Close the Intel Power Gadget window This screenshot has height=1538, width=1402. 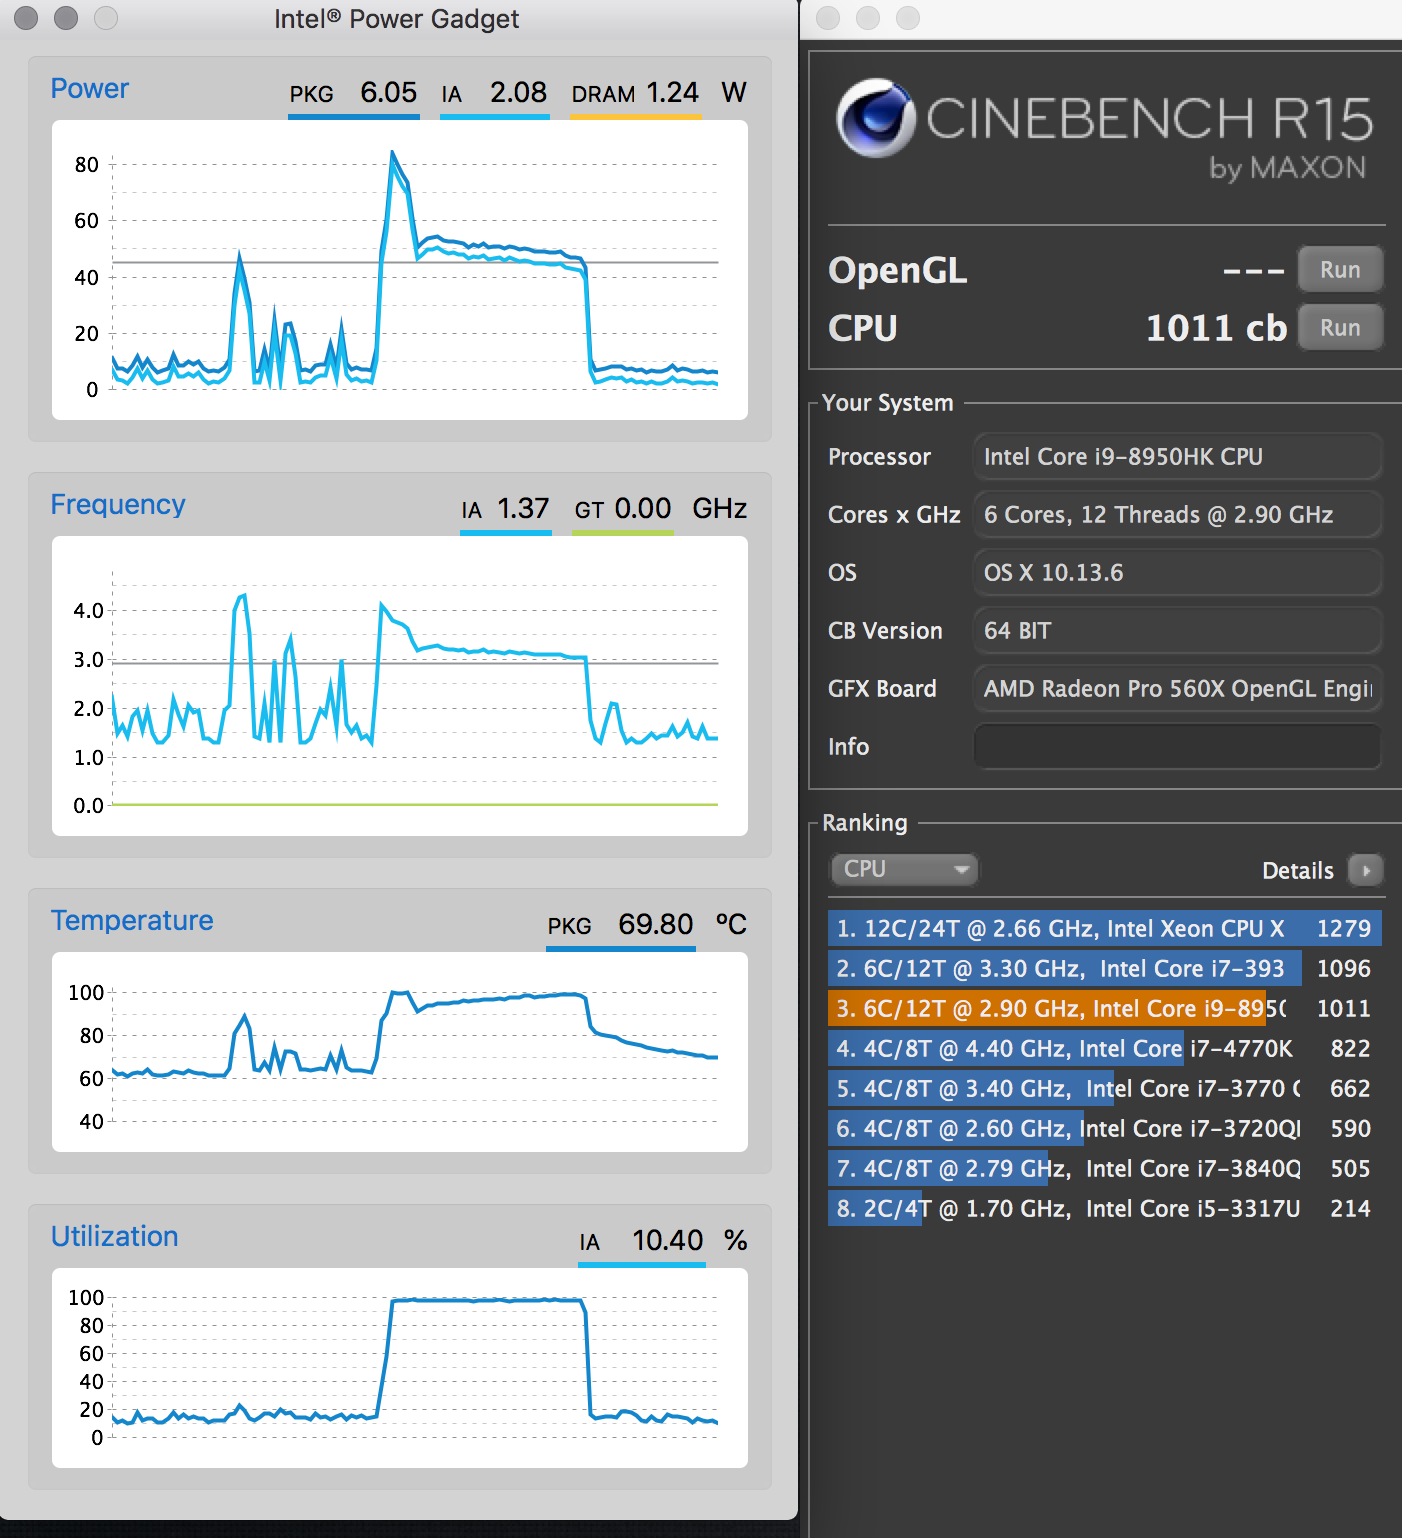(x=26, y=18)
